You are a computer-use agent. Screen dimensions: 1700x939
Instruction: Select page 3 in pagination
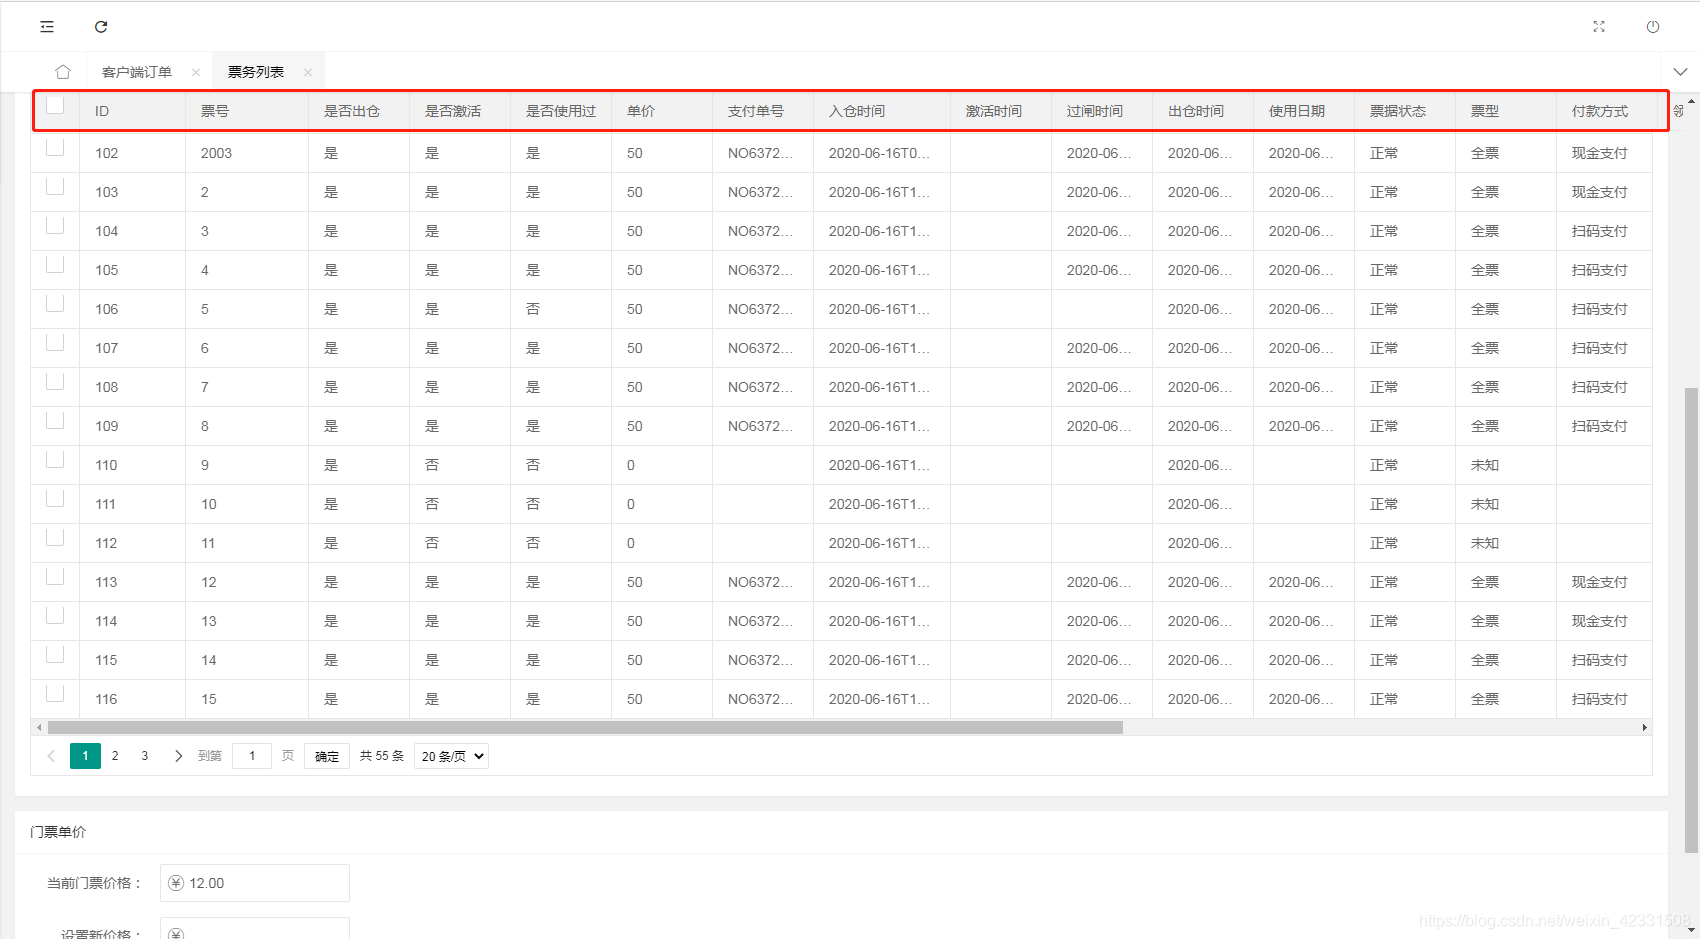145,756
